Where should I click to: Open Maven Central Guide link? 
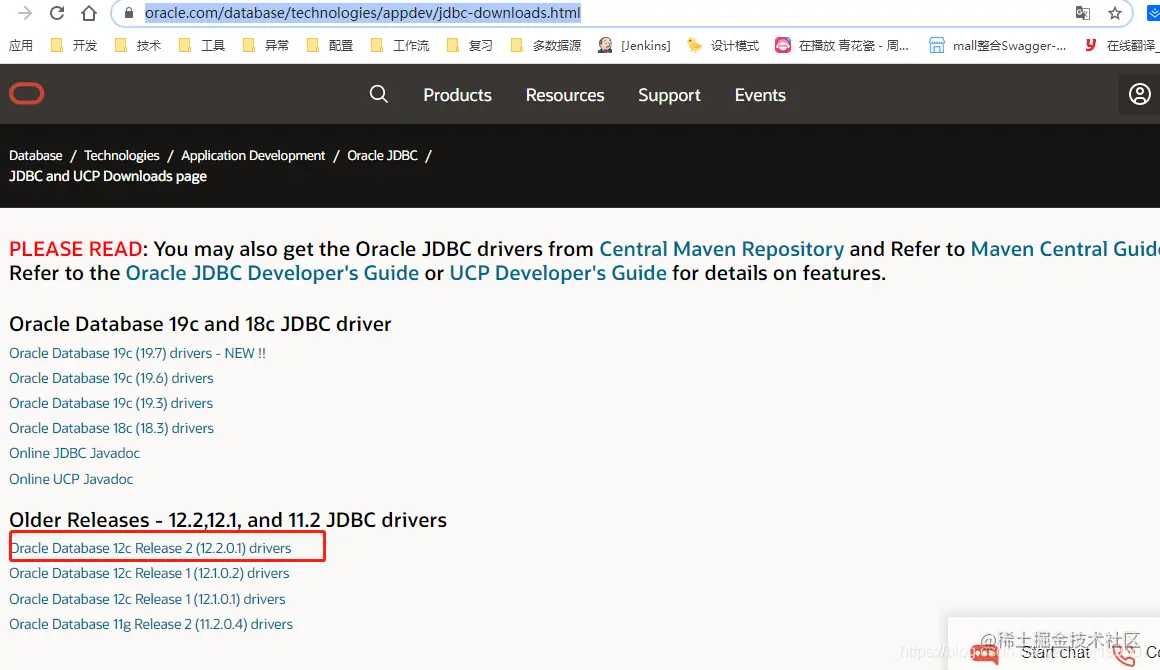click(x=1065, y=248)
